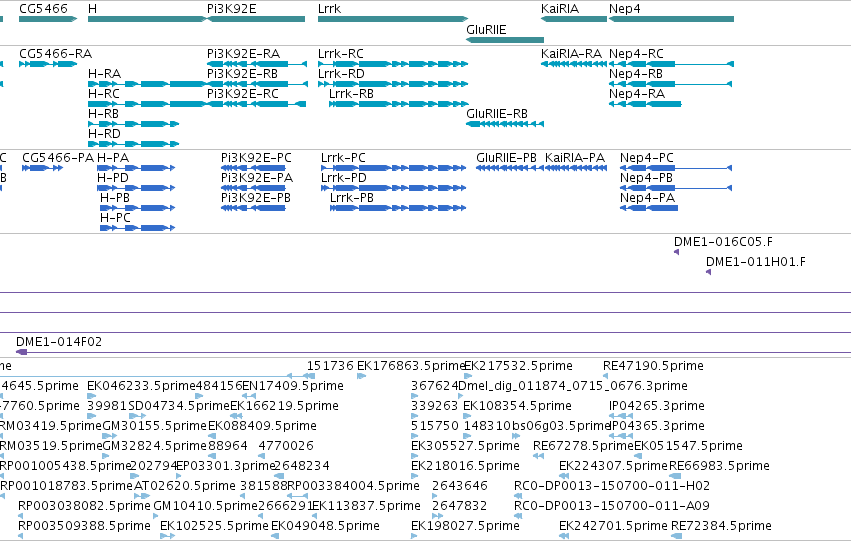Select the KaiRIA-RA transcript
Screen dimensions: 851x541
point(574,64)
